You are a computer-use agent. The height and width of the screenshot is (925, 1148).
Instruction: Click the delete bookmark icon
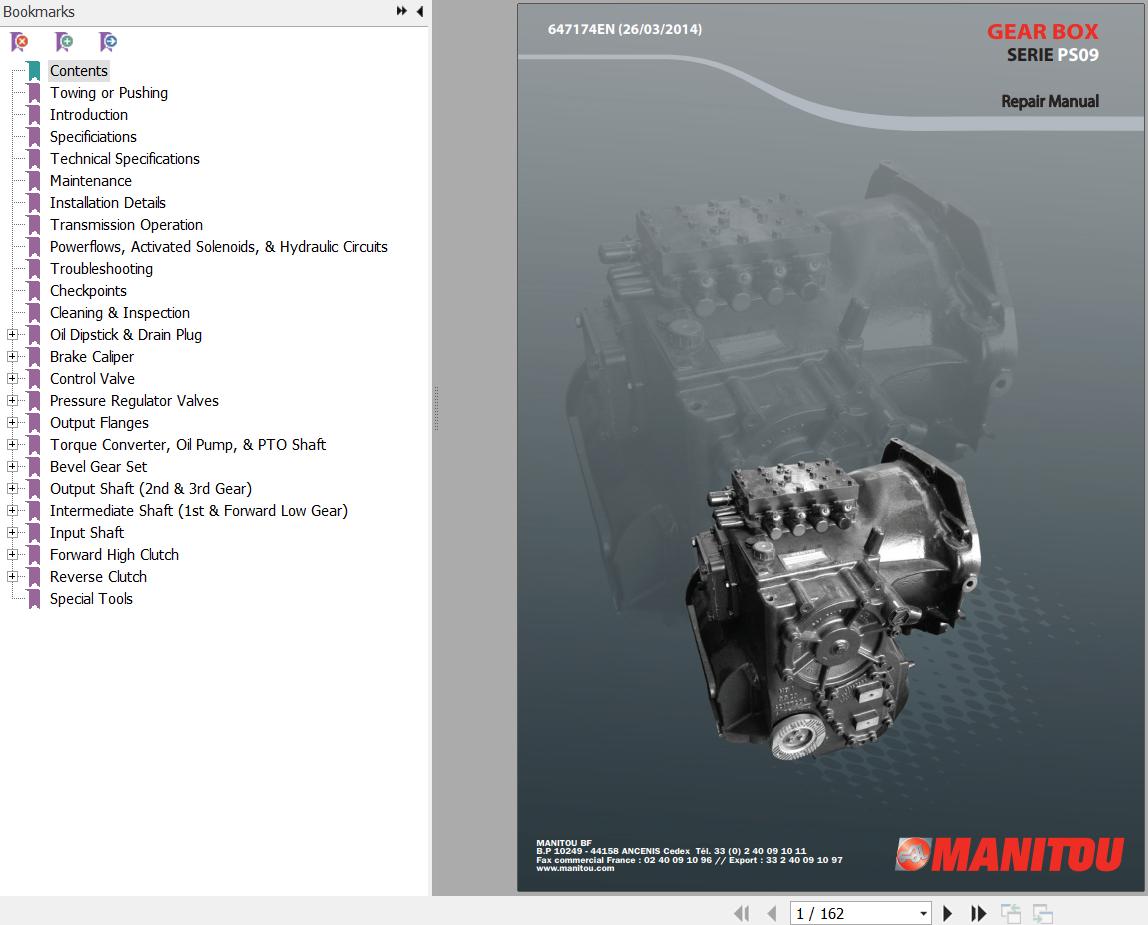pos(20,42)
